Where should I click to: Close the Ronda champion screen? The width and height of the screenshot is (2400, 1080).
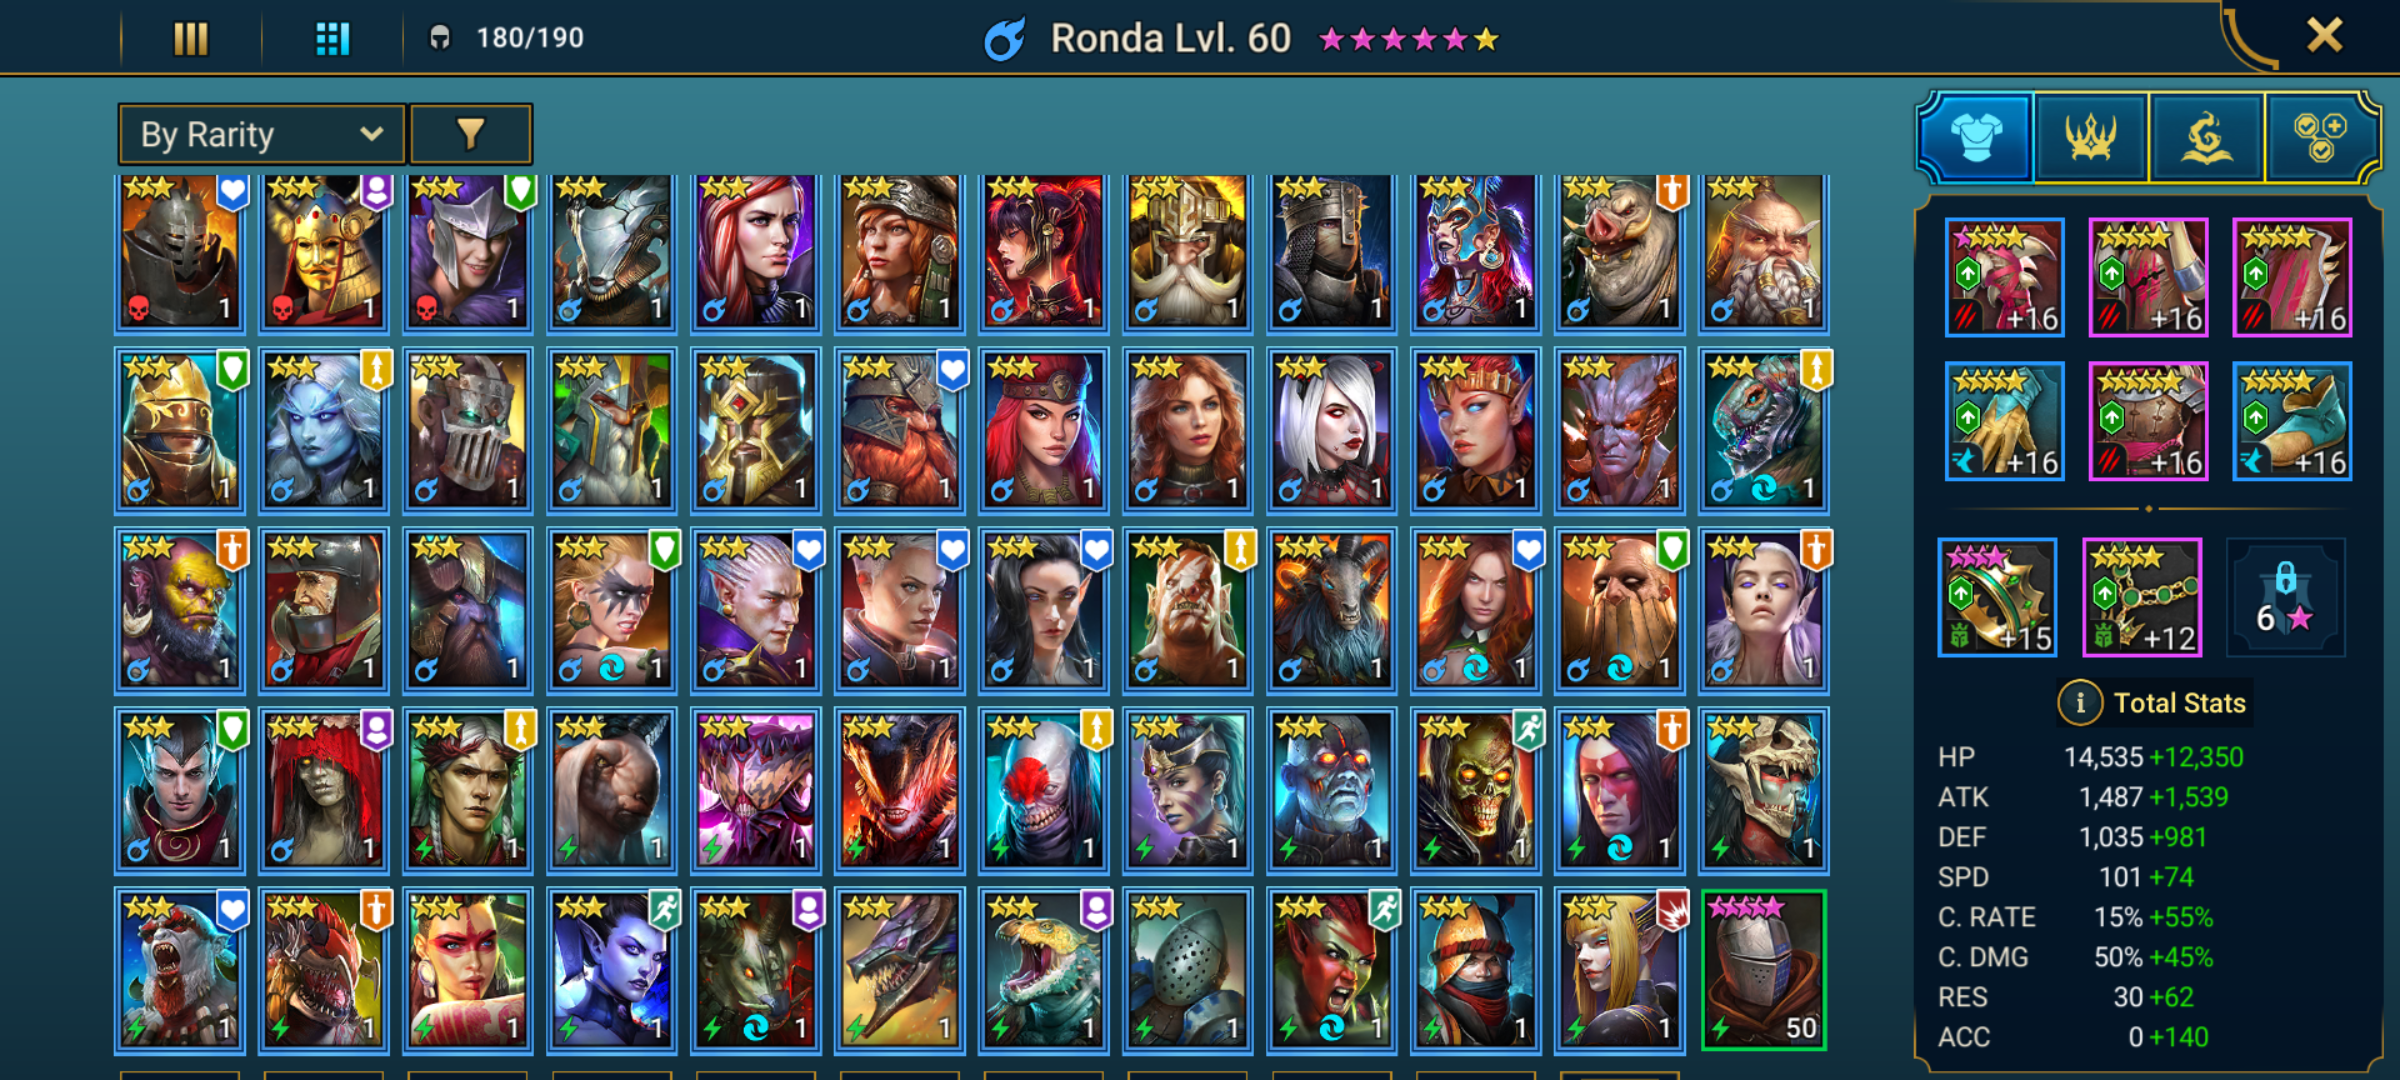click(x=2324, y=37)
